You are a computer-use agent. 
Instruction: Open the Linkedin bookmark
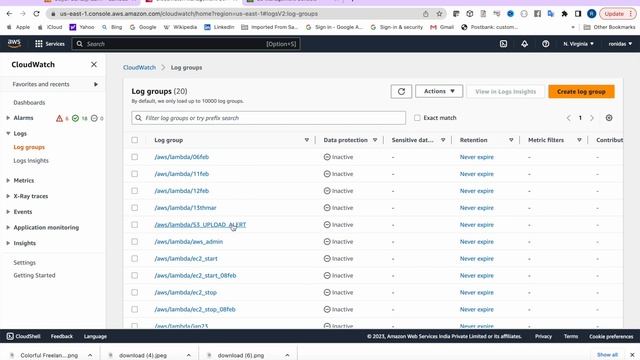[219, 27]
